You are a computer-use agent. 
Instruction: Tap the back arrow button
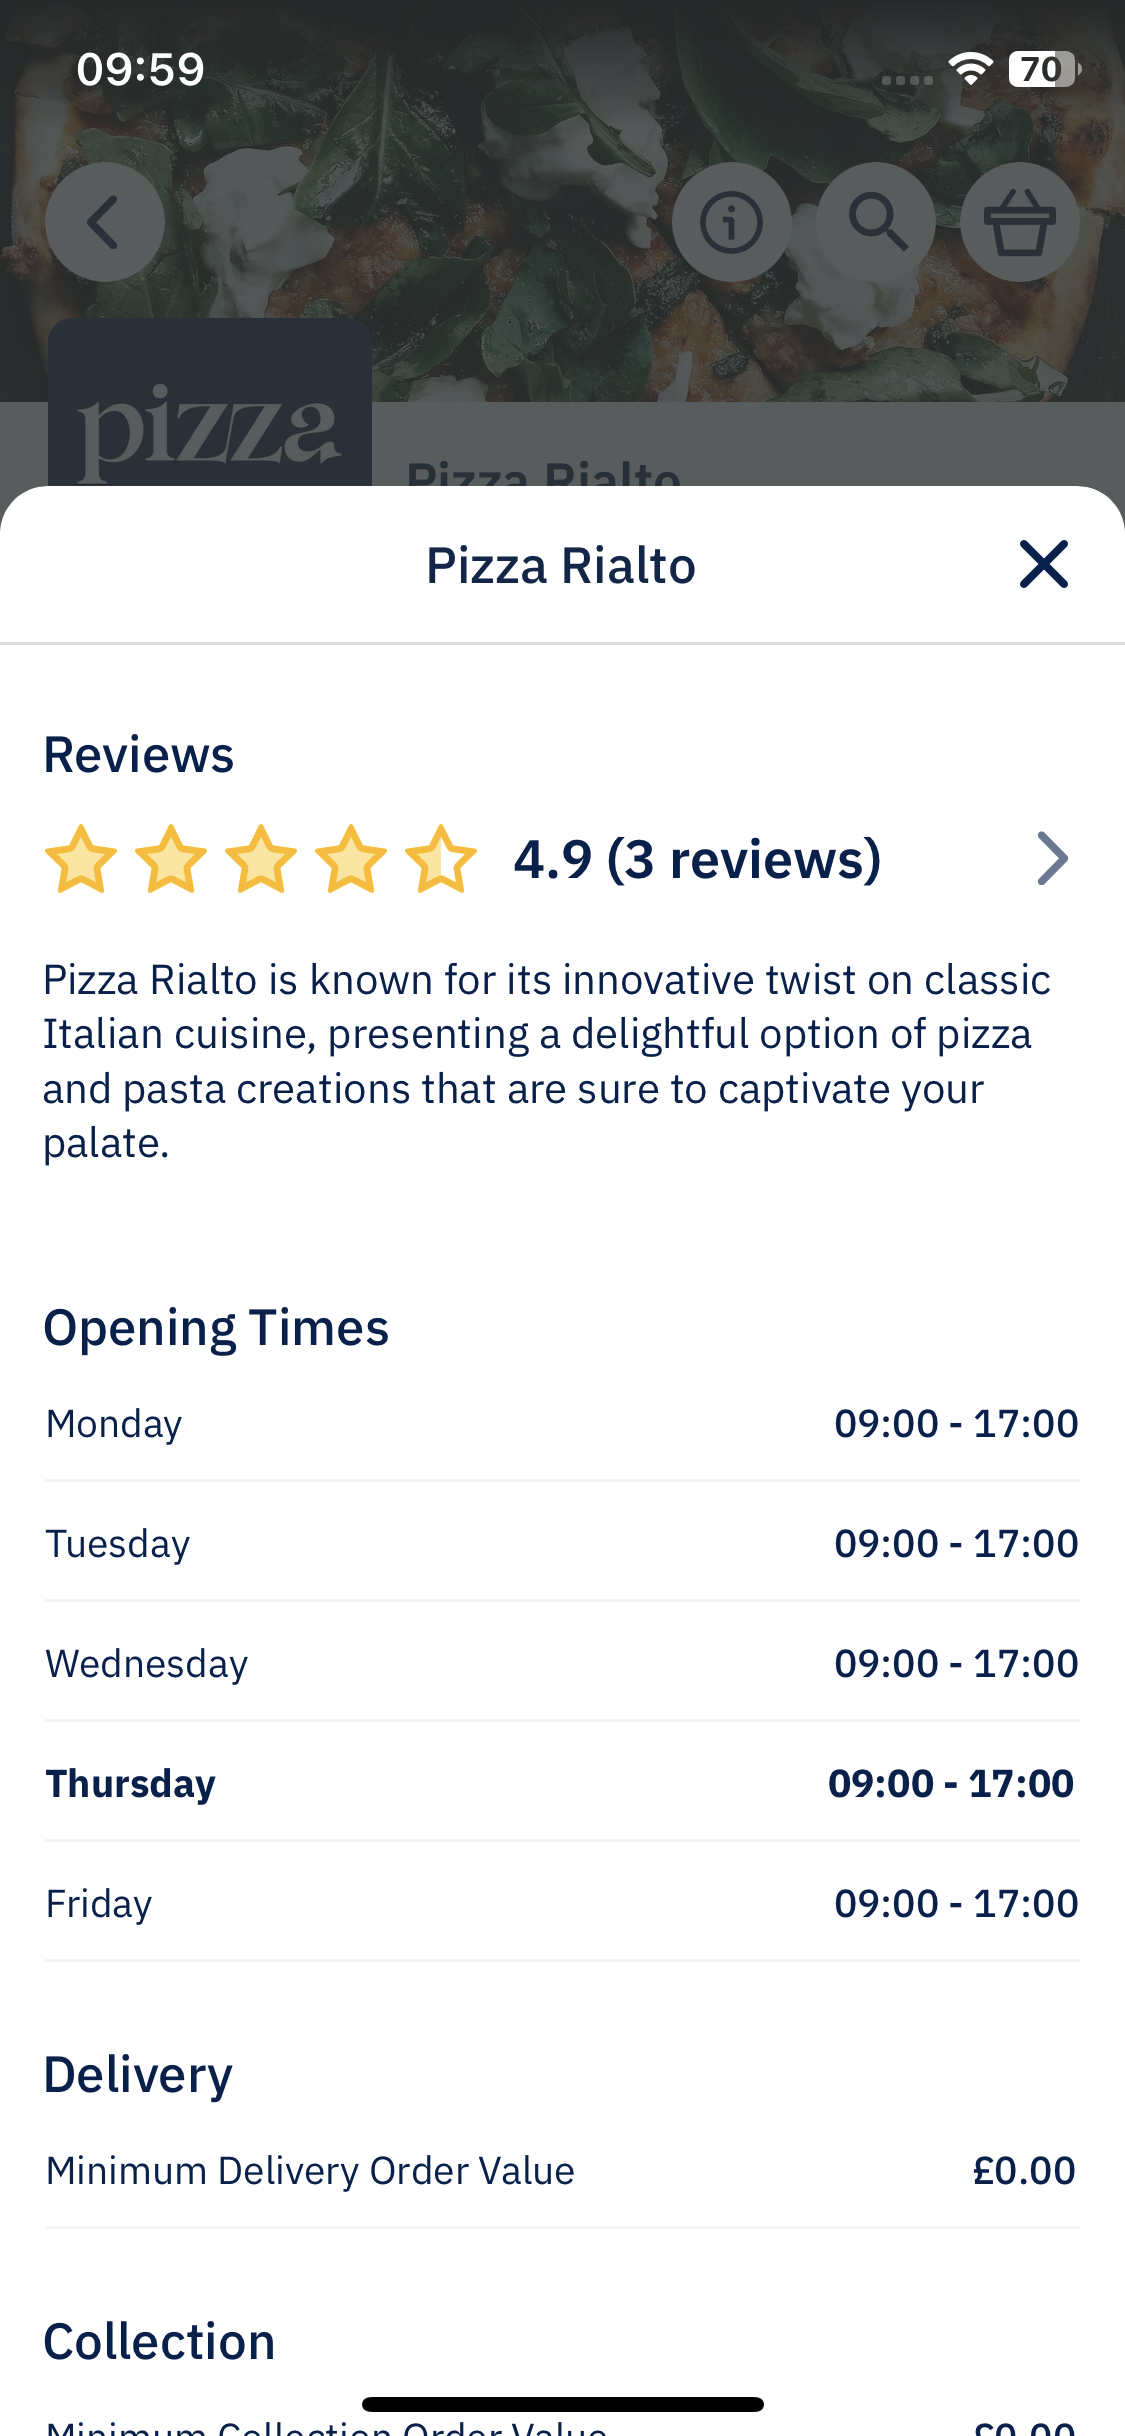tap(105, 222)
